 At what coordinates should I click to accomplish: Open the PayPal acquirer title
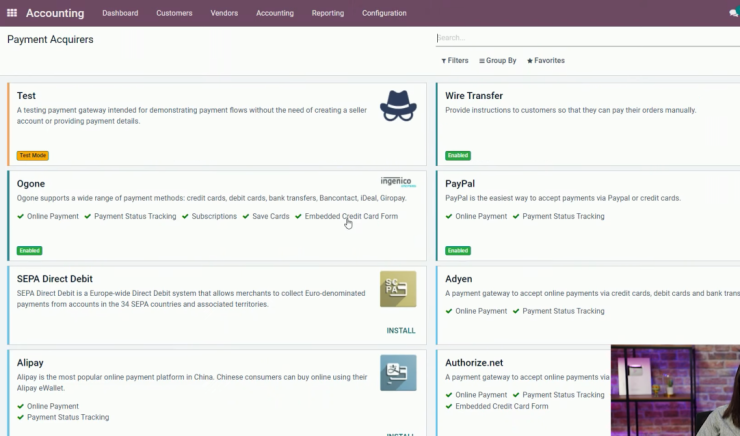pyautogui.click(x=460, y=184)
